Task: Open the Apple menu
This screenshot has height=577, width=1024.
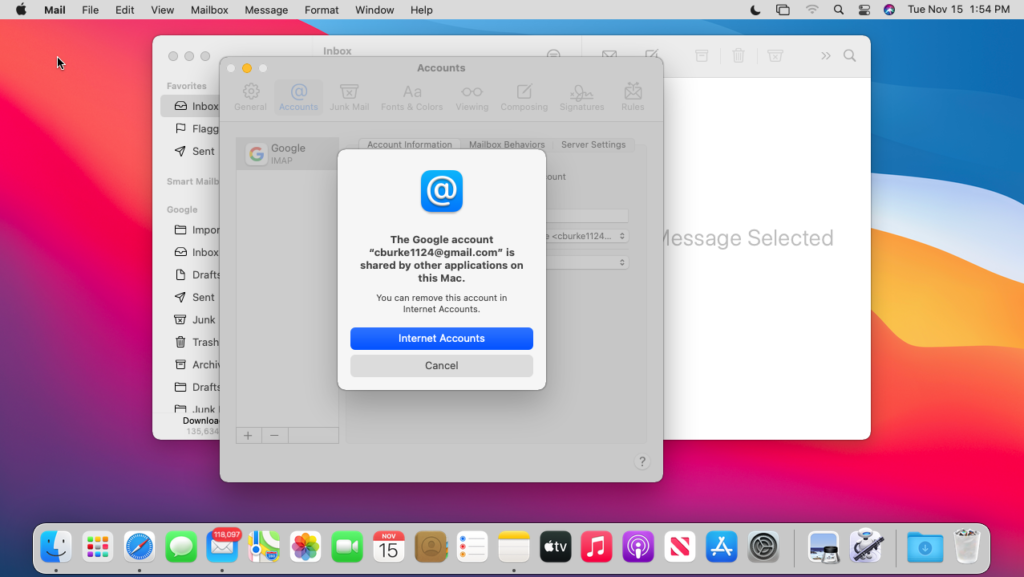Action: pos(21,10)
